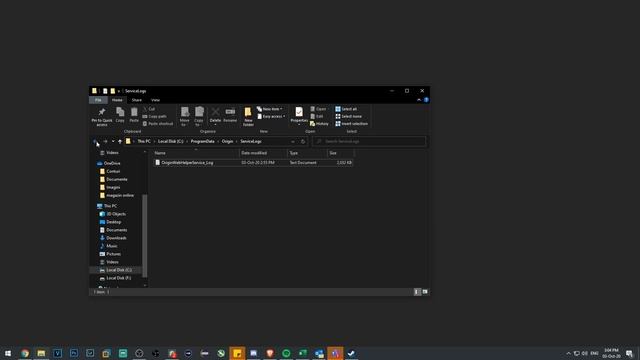
Task: Click ProgramData in the address path
Action: [202, 141]
